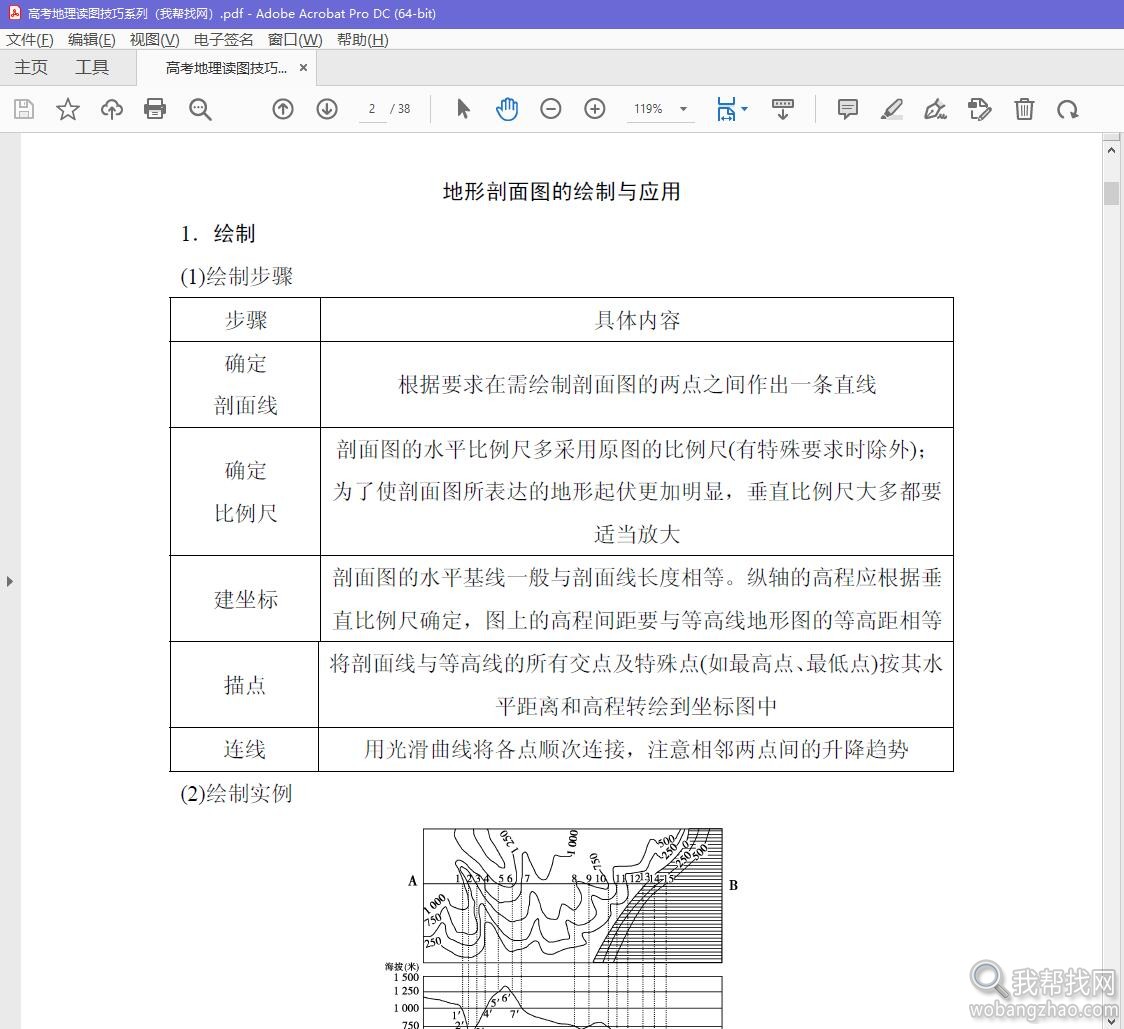
Task: Select the Highlight text pen tool
Action: tap(891, 109)
